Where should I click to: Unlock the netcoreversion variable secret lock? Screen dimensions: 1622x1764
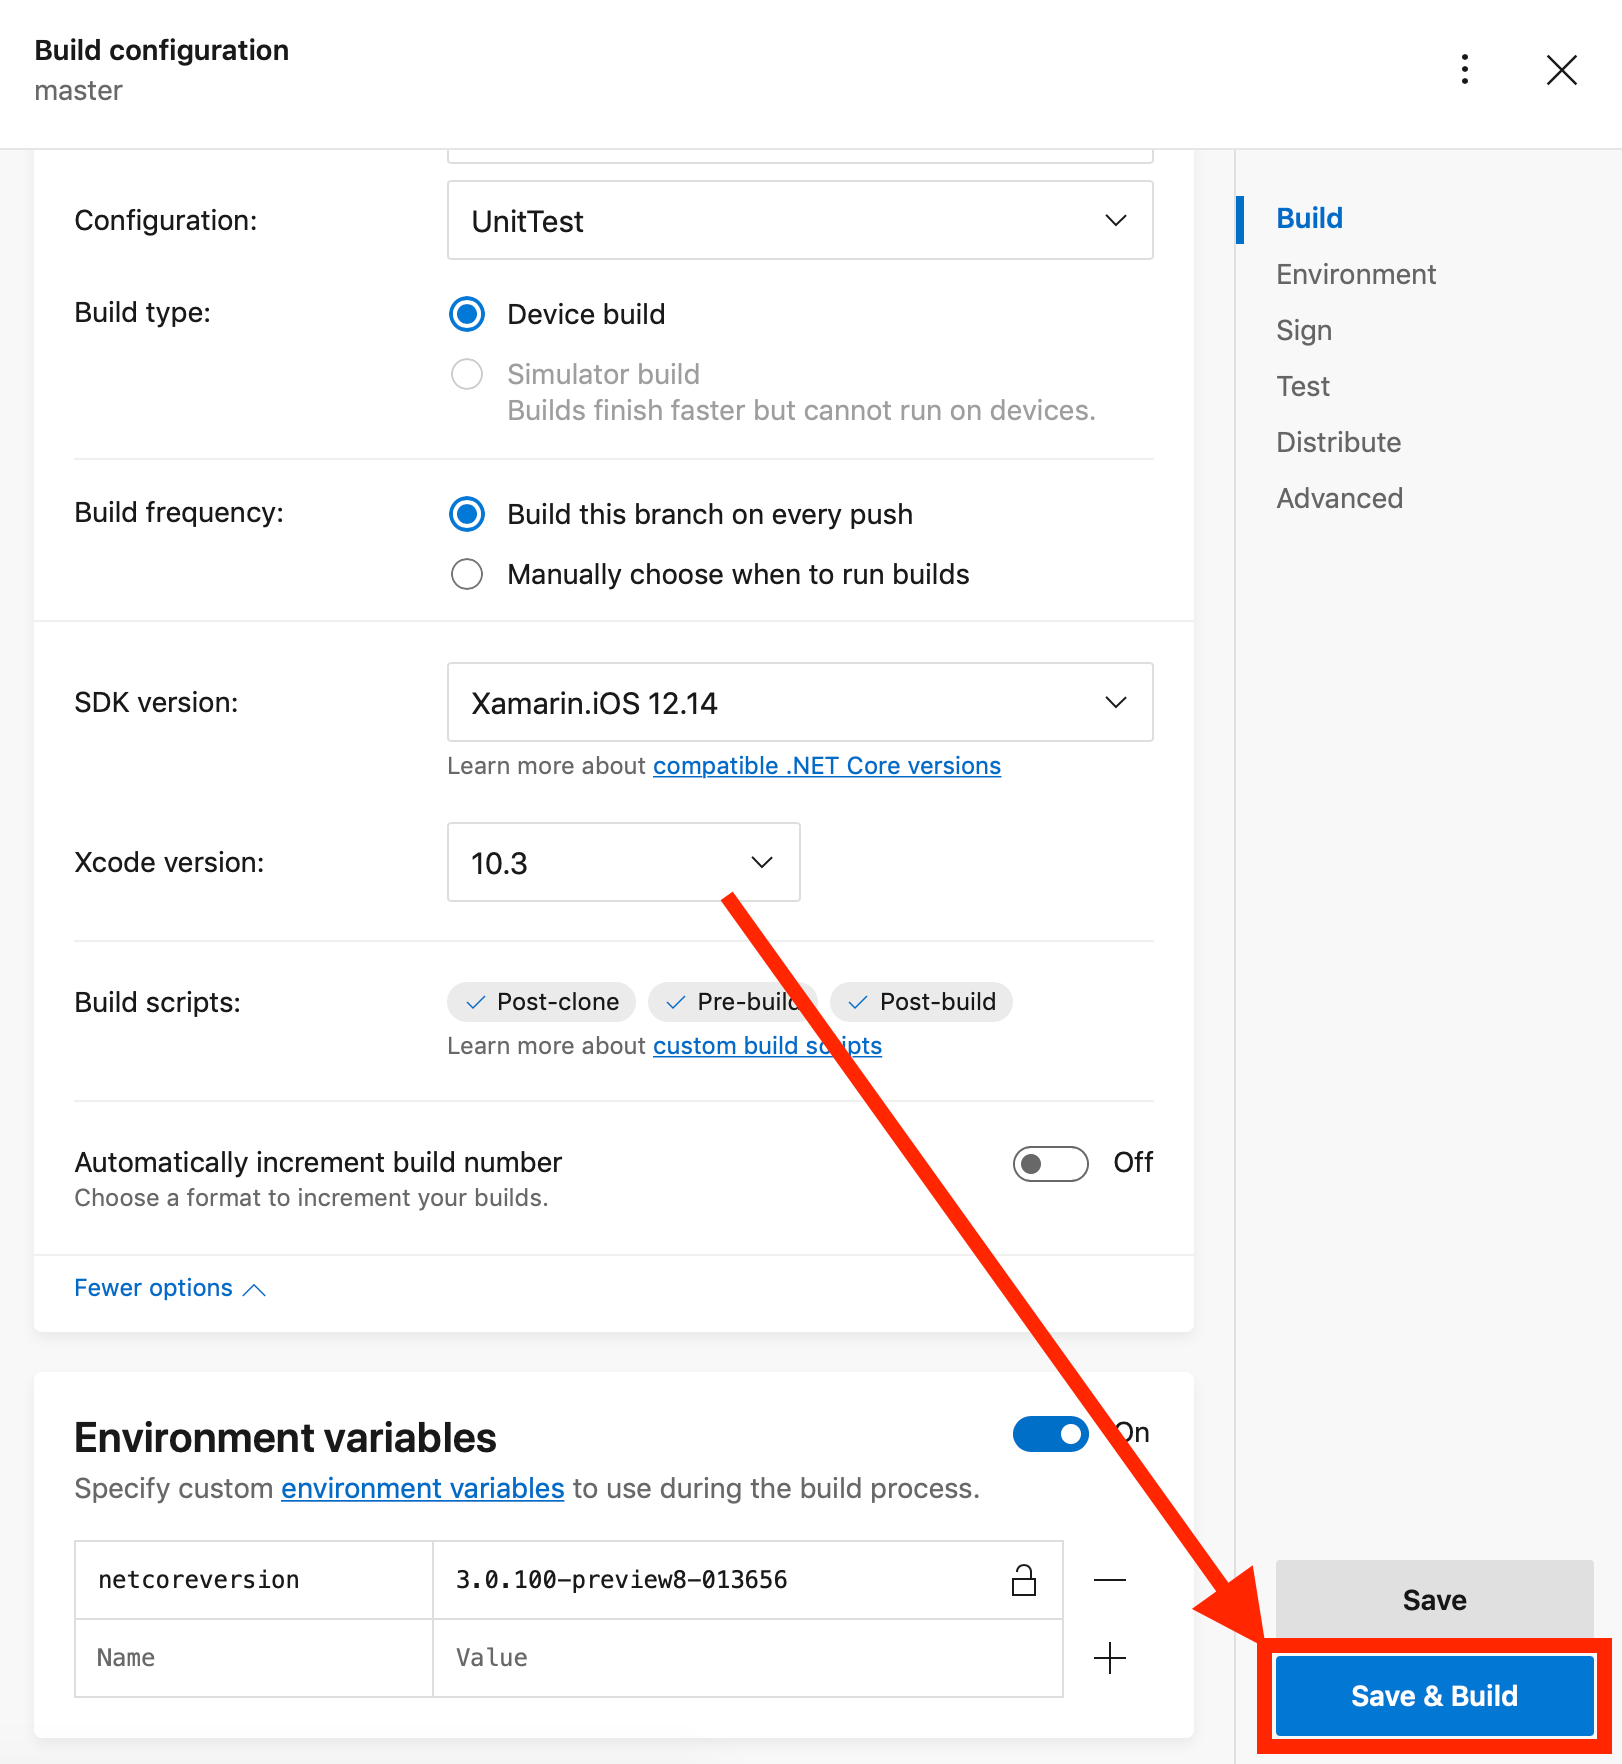[1023, 1579]
